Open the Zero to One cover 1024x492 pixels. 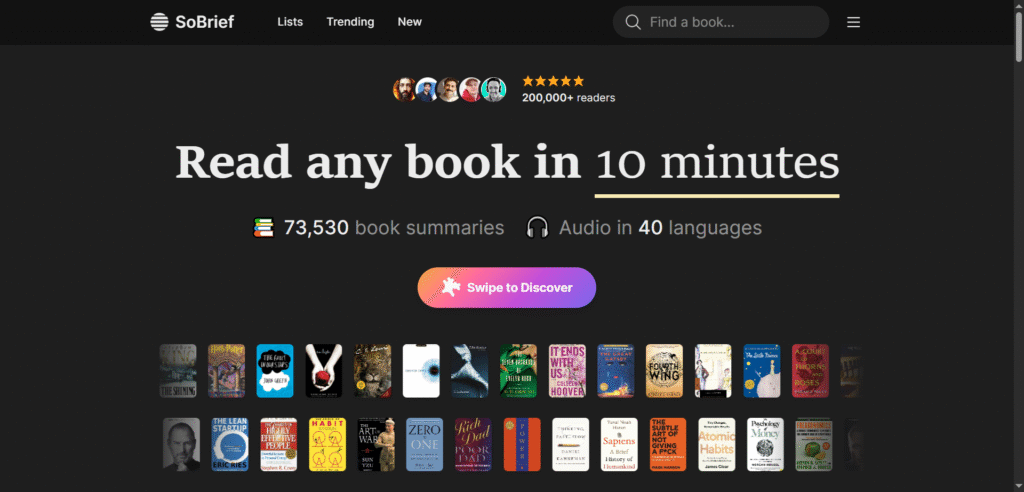[424, 445]
